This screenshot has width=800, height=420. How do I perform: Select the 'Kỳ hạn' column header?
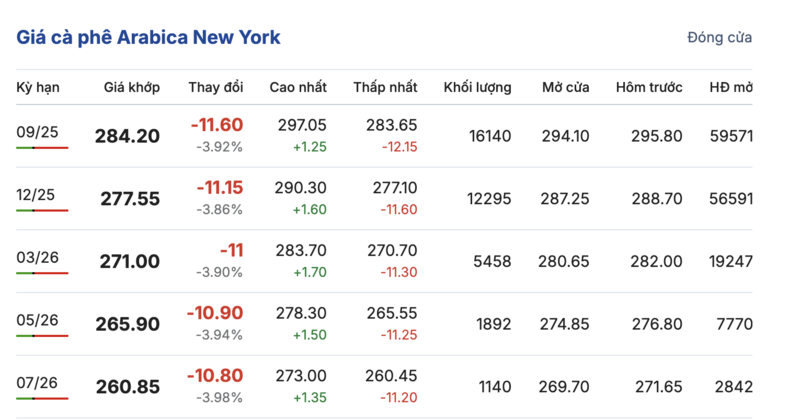pyautogui.click(x=38, y=87)
